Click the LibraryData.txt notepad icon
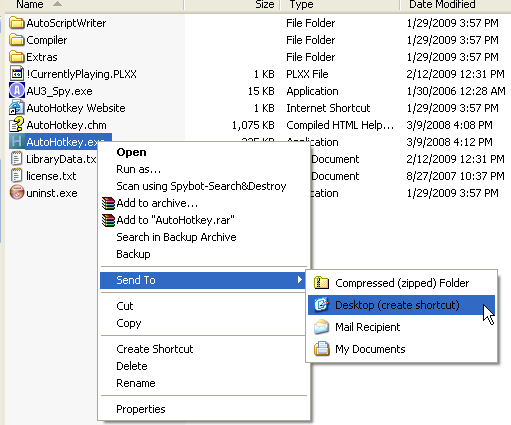511x425 pixels. click(17, 159)
